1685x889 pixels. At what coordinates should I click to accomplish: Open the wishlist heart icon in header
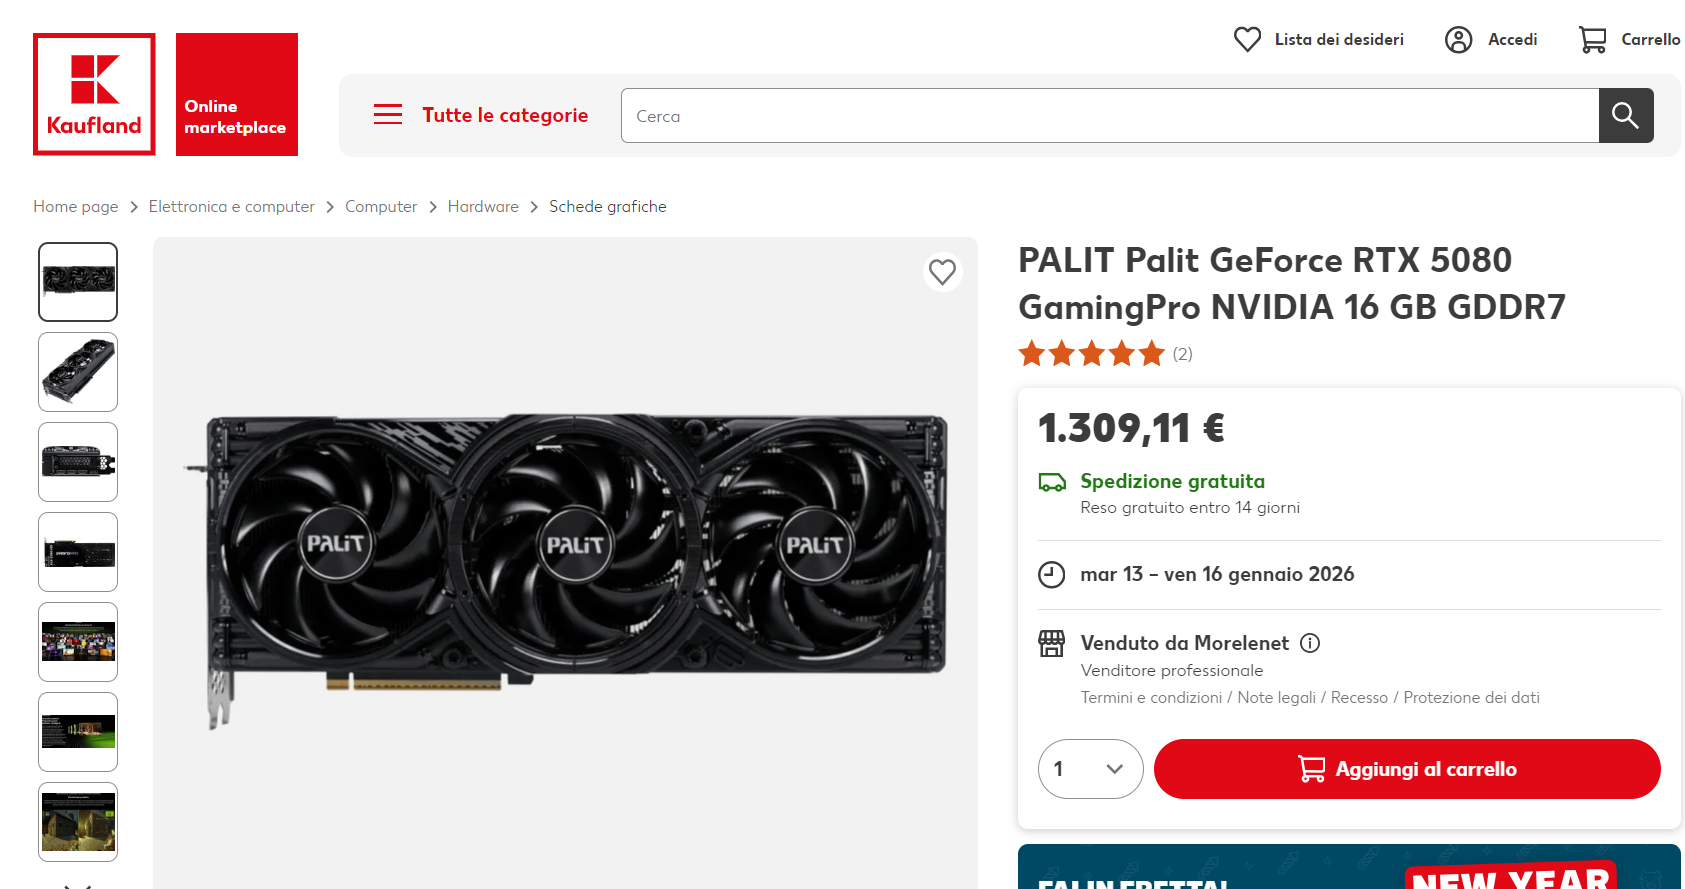1247,40
